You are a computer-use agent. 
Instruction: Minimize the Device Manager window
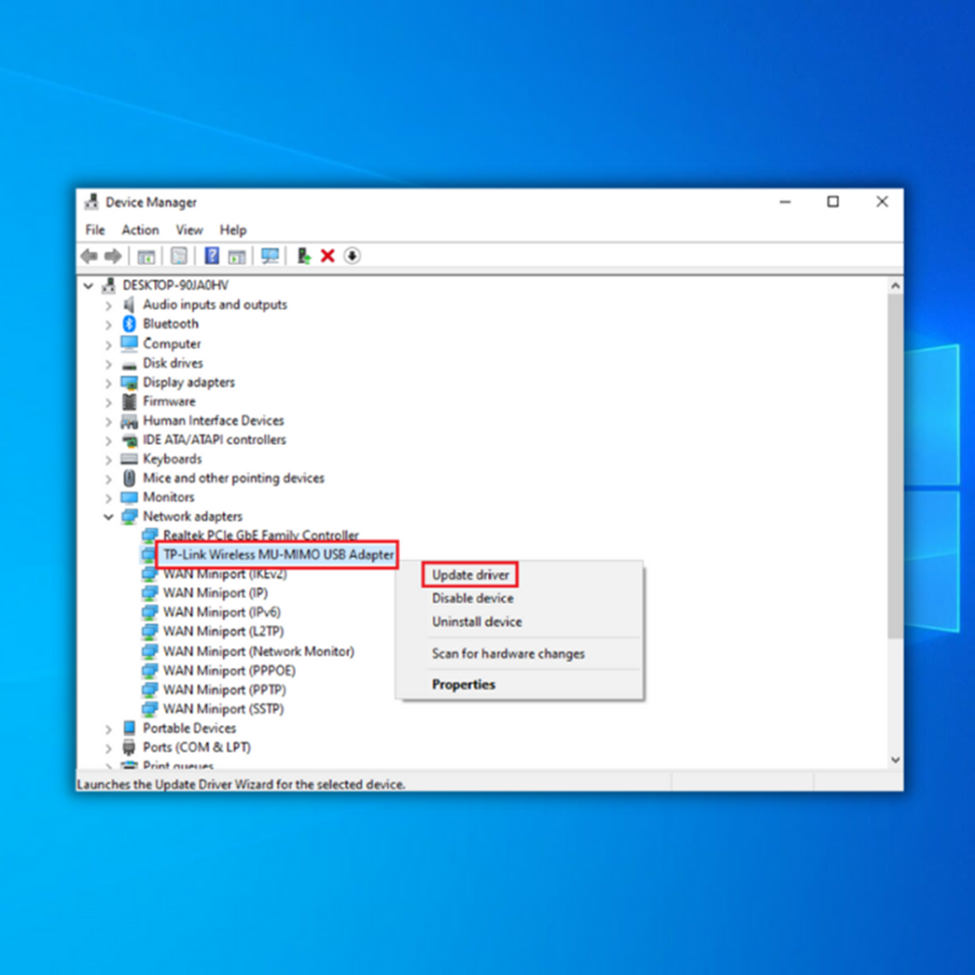[x=785, y=201]
